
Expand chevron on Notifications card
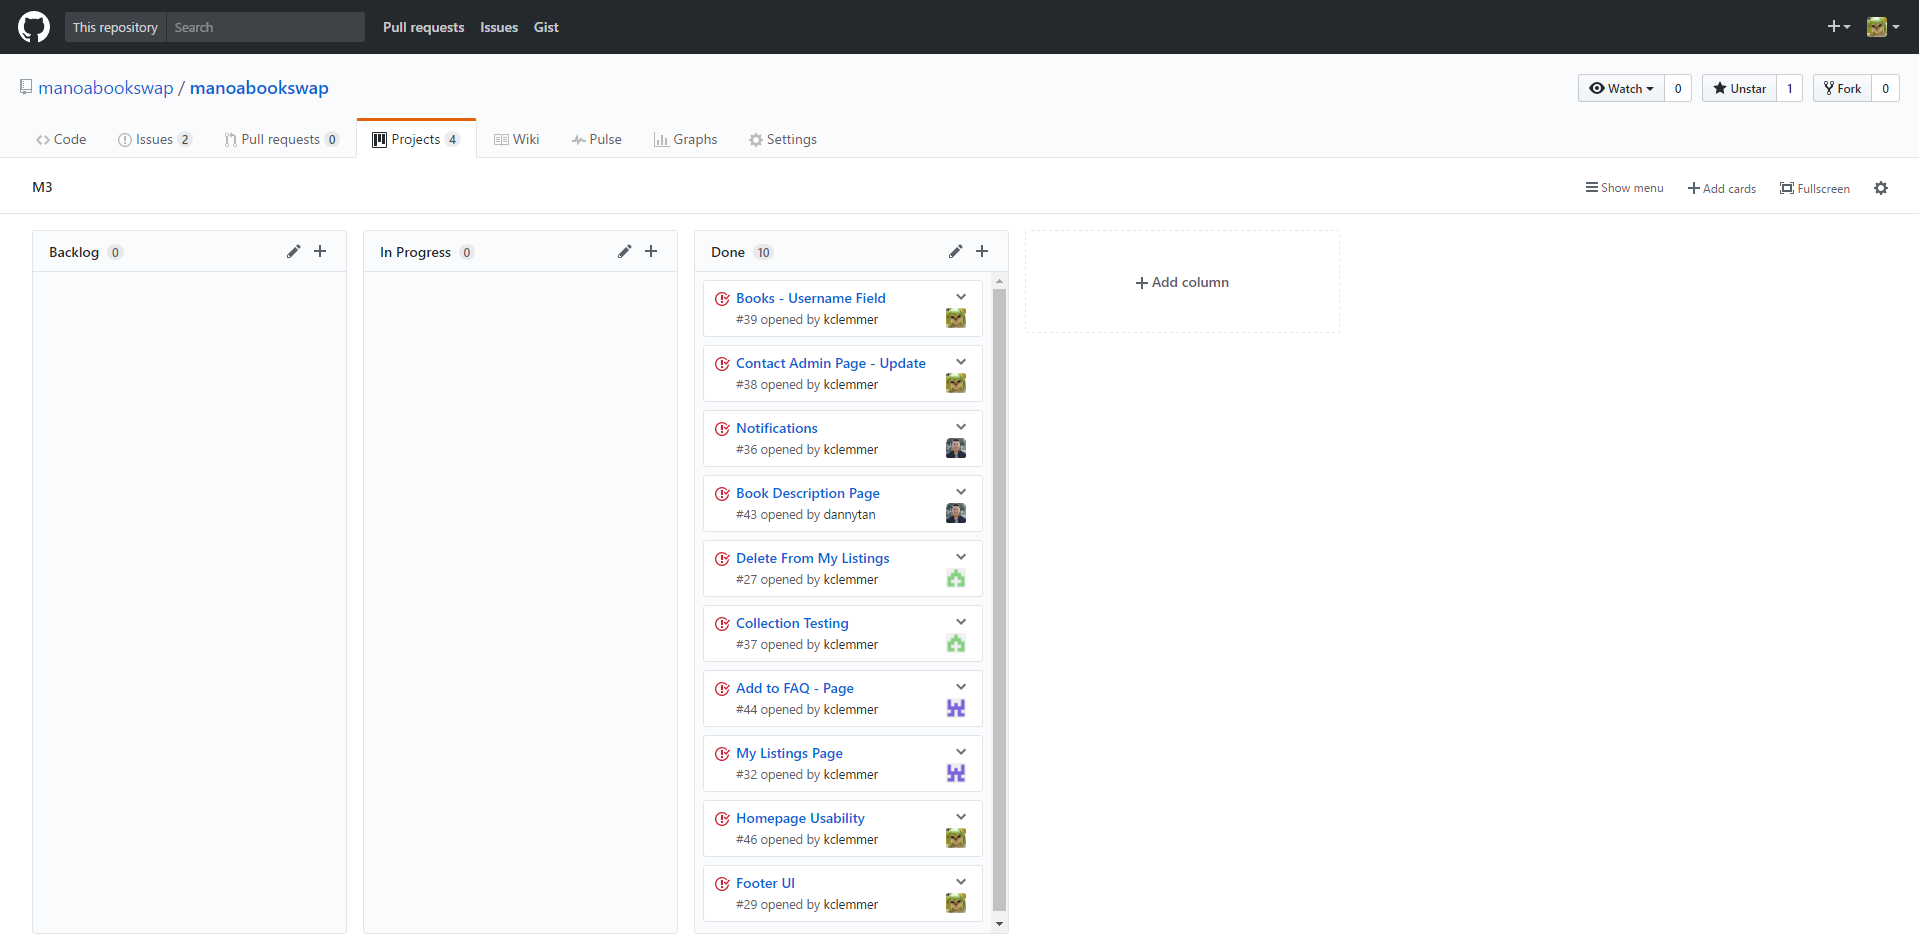tap(961, 427)
